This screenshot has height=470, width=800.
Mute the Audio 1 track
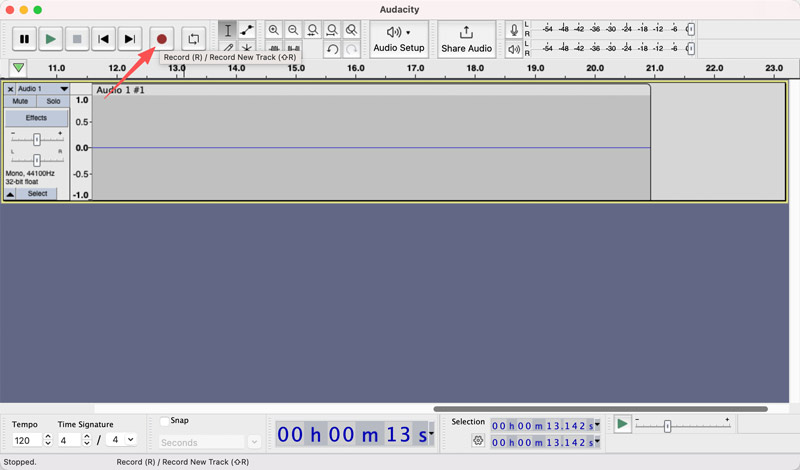click(20, 101)
